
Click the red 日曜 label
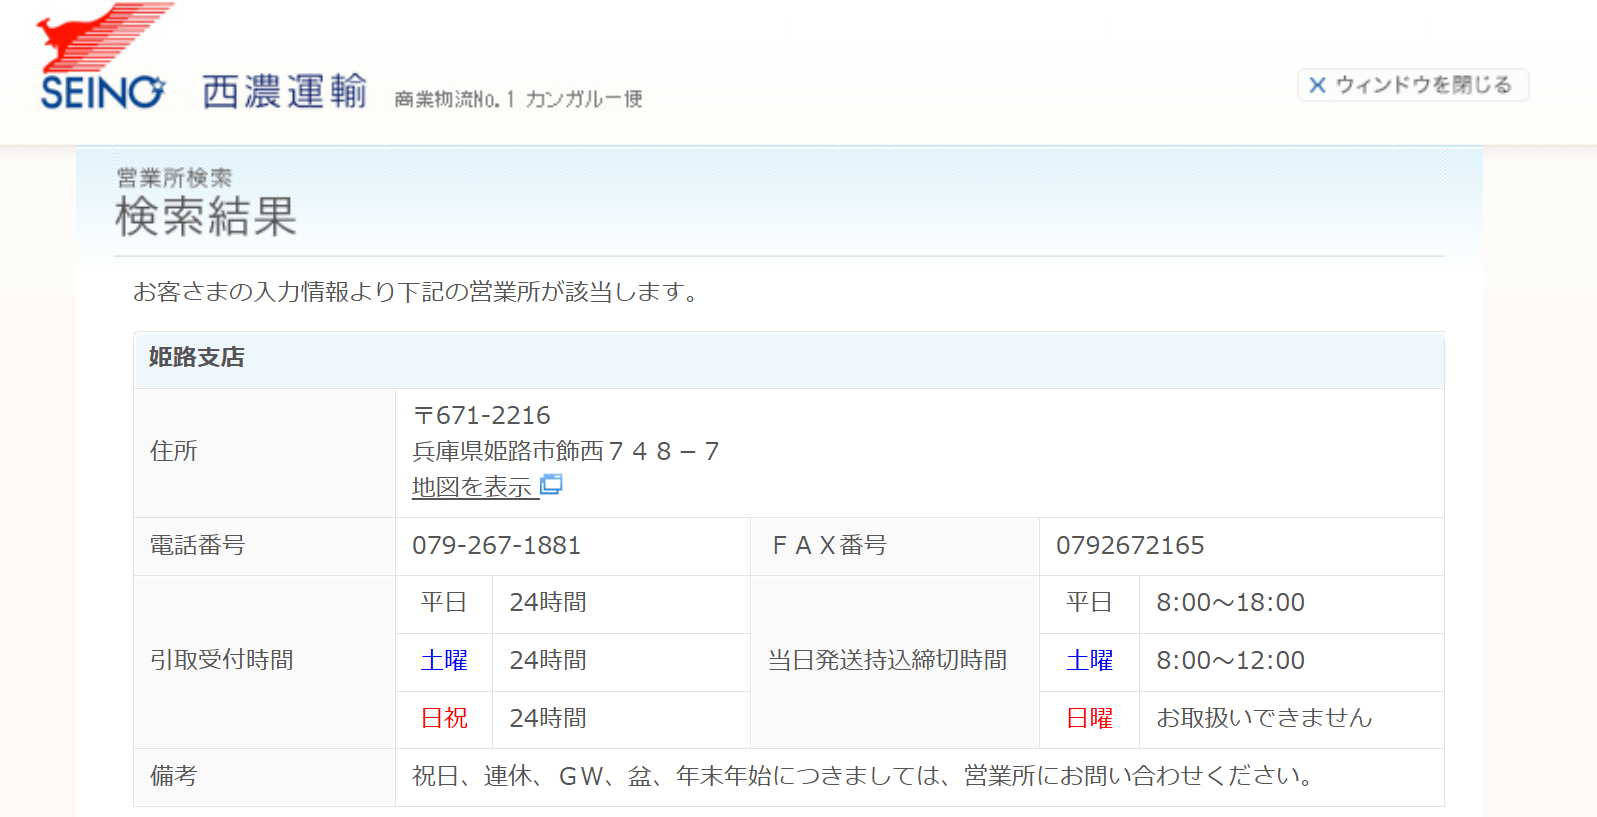coord(1089,718)
